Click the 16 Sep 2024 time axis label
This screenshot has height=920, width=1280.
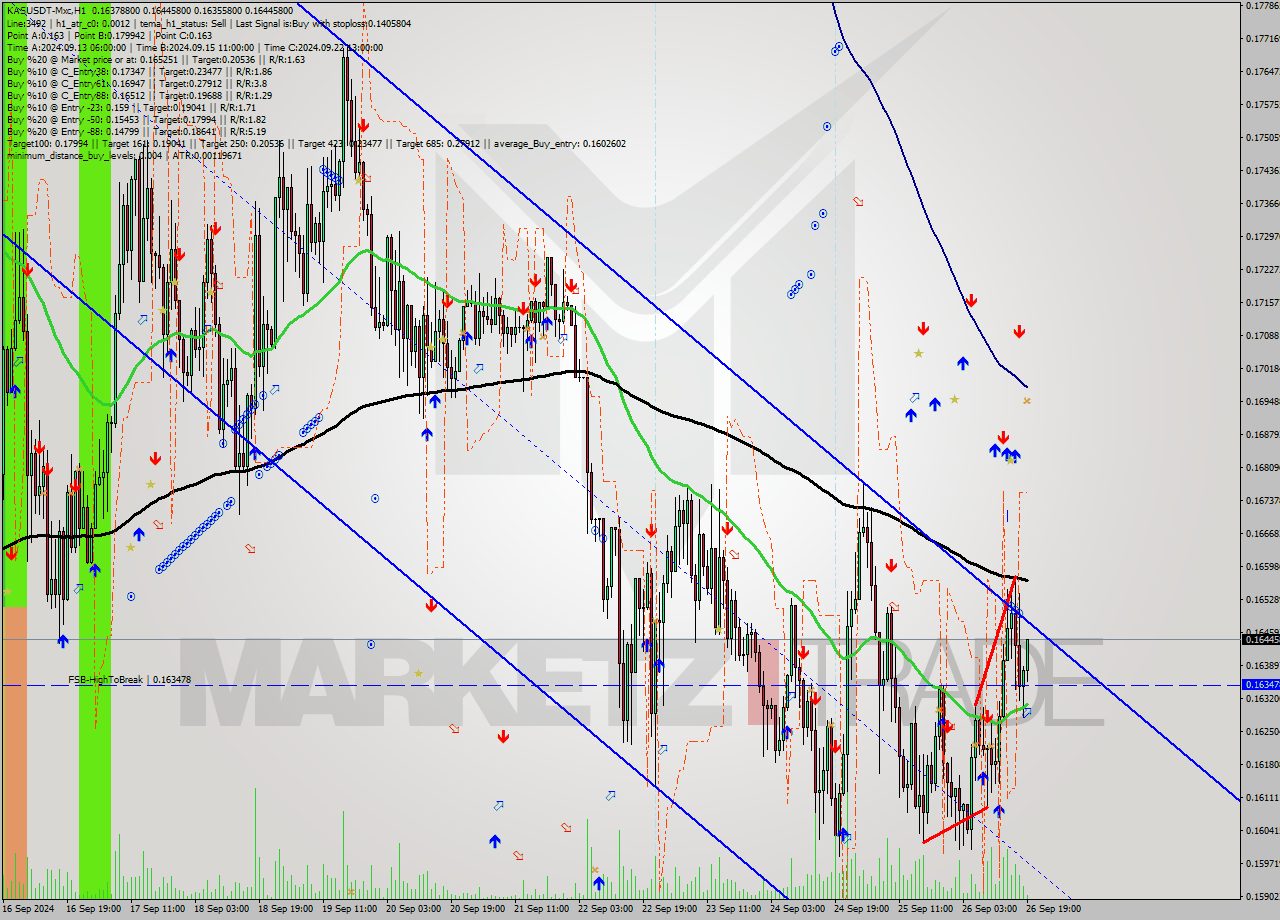point(28,909)
